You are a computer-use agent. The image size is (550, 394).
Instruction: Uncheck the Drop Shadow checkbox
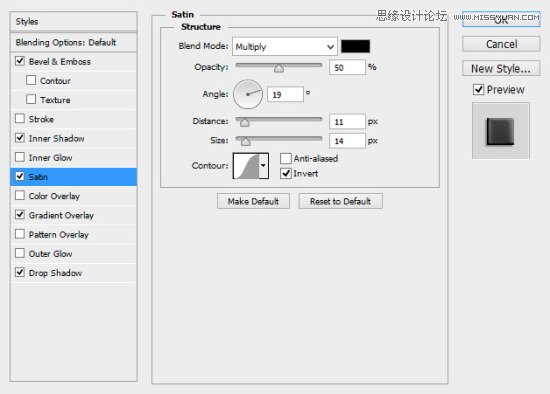tap(20, 272)
